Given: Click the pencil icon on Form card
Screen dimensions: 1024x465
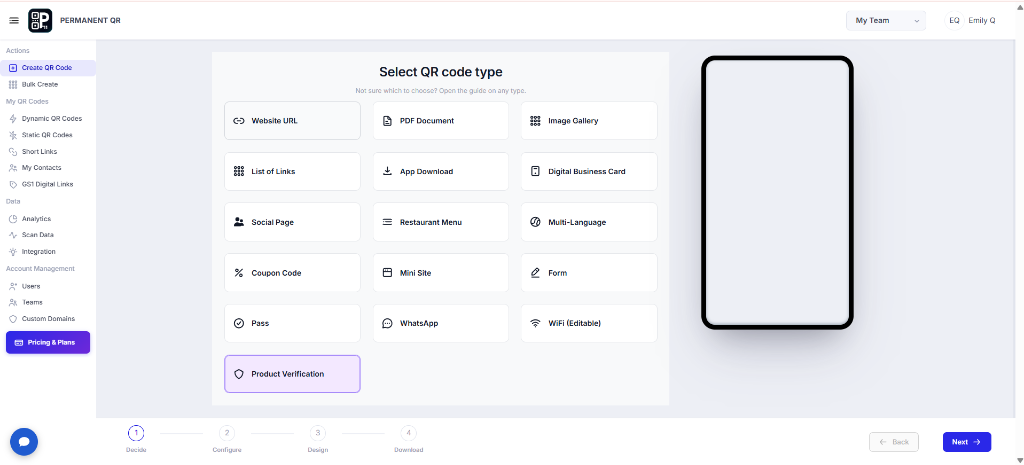Looking at the screenshot, I should click(536, 273).
